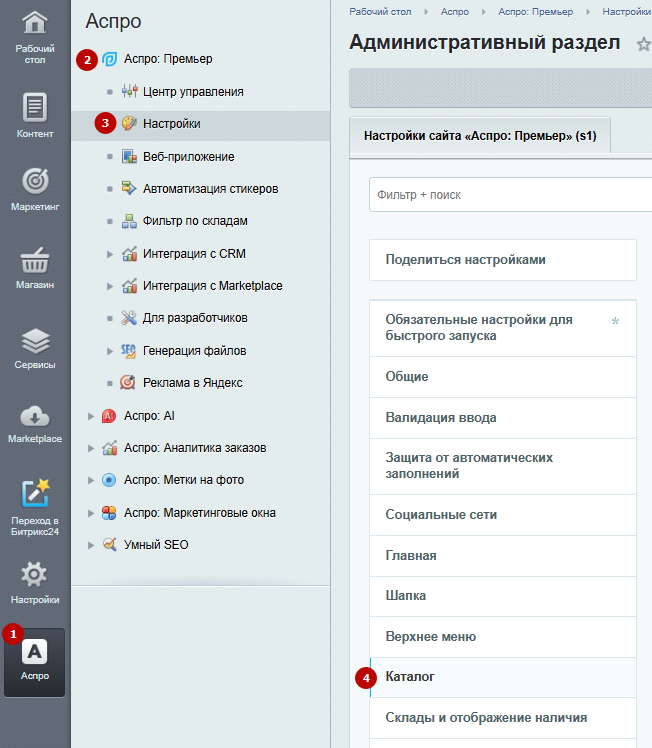
Task: Select the Для разработчиков tree label
Action: point(195,318)
